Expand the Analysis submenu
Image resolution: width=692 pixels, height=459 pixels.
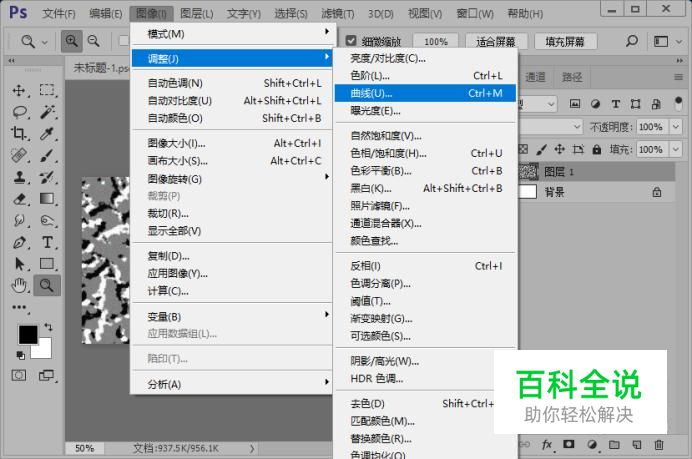(x=233, y=384)
